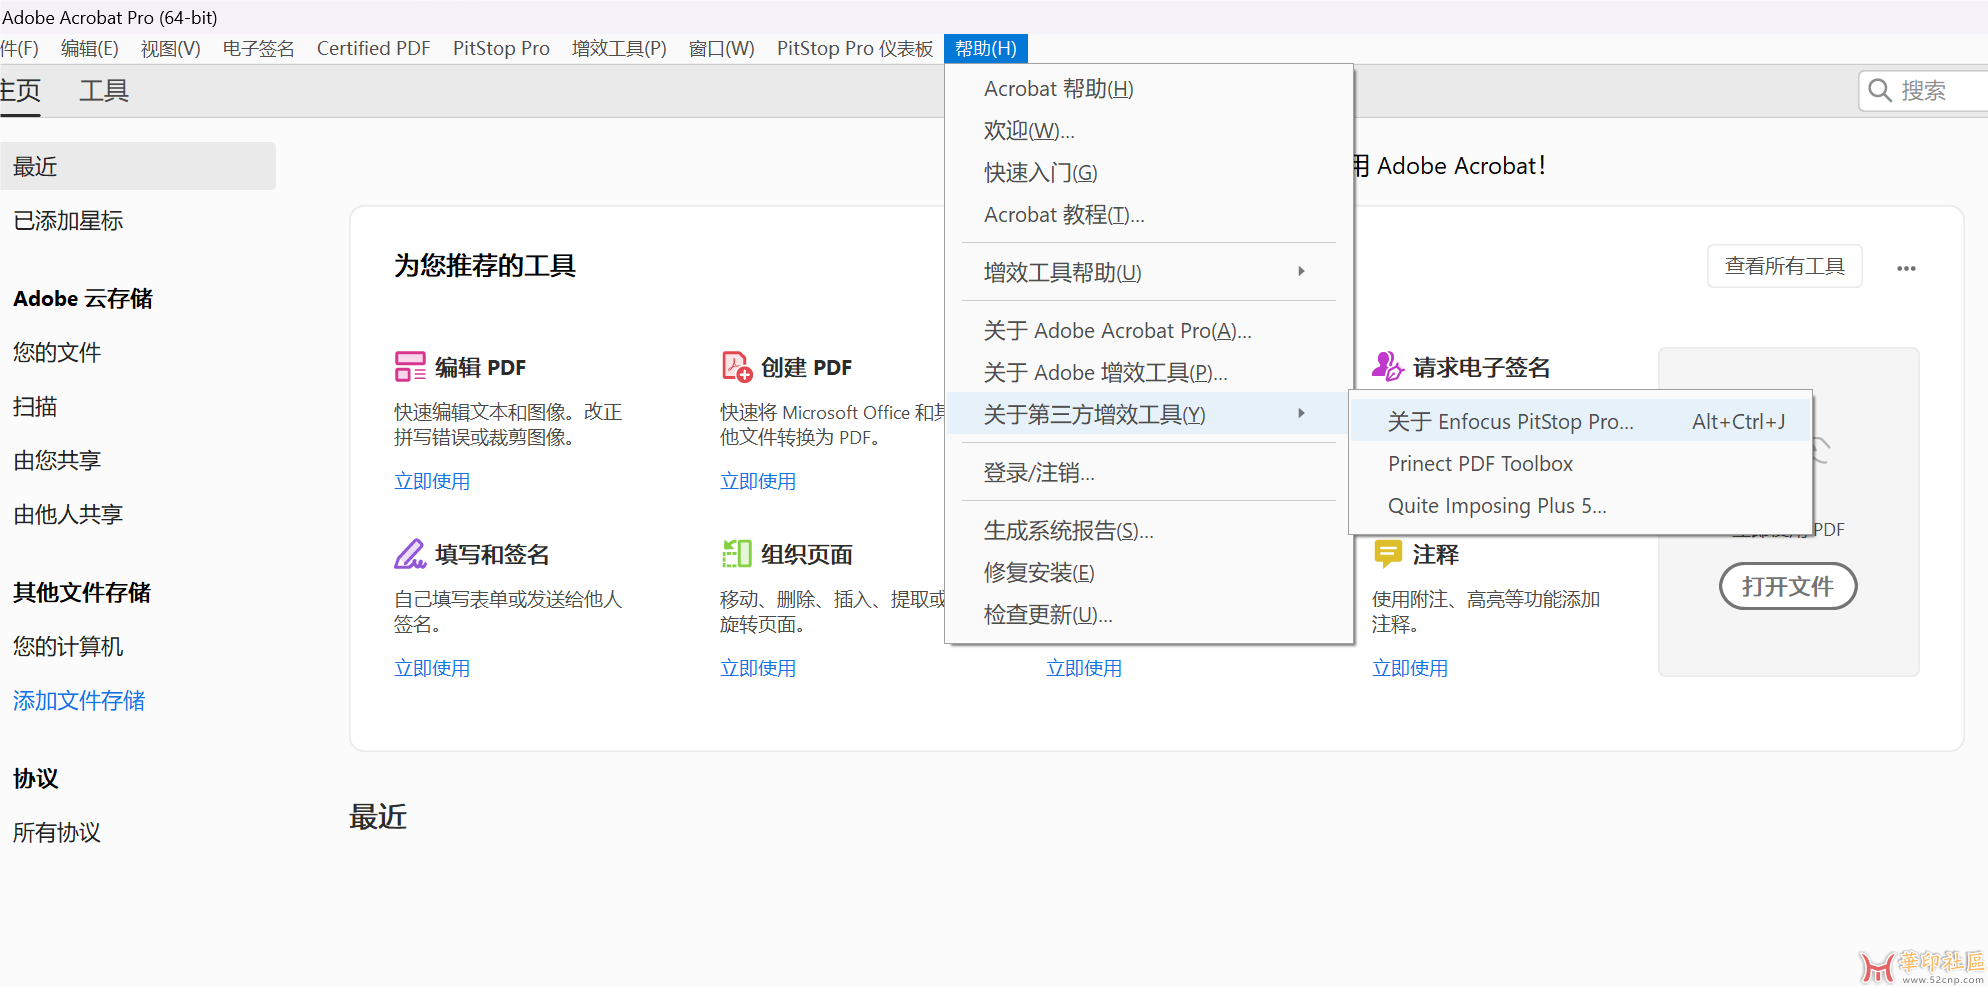This screenshot has height=987, width=1988.
Task: Select 最近 in the sidebar
Action: (x=138, y=166)
